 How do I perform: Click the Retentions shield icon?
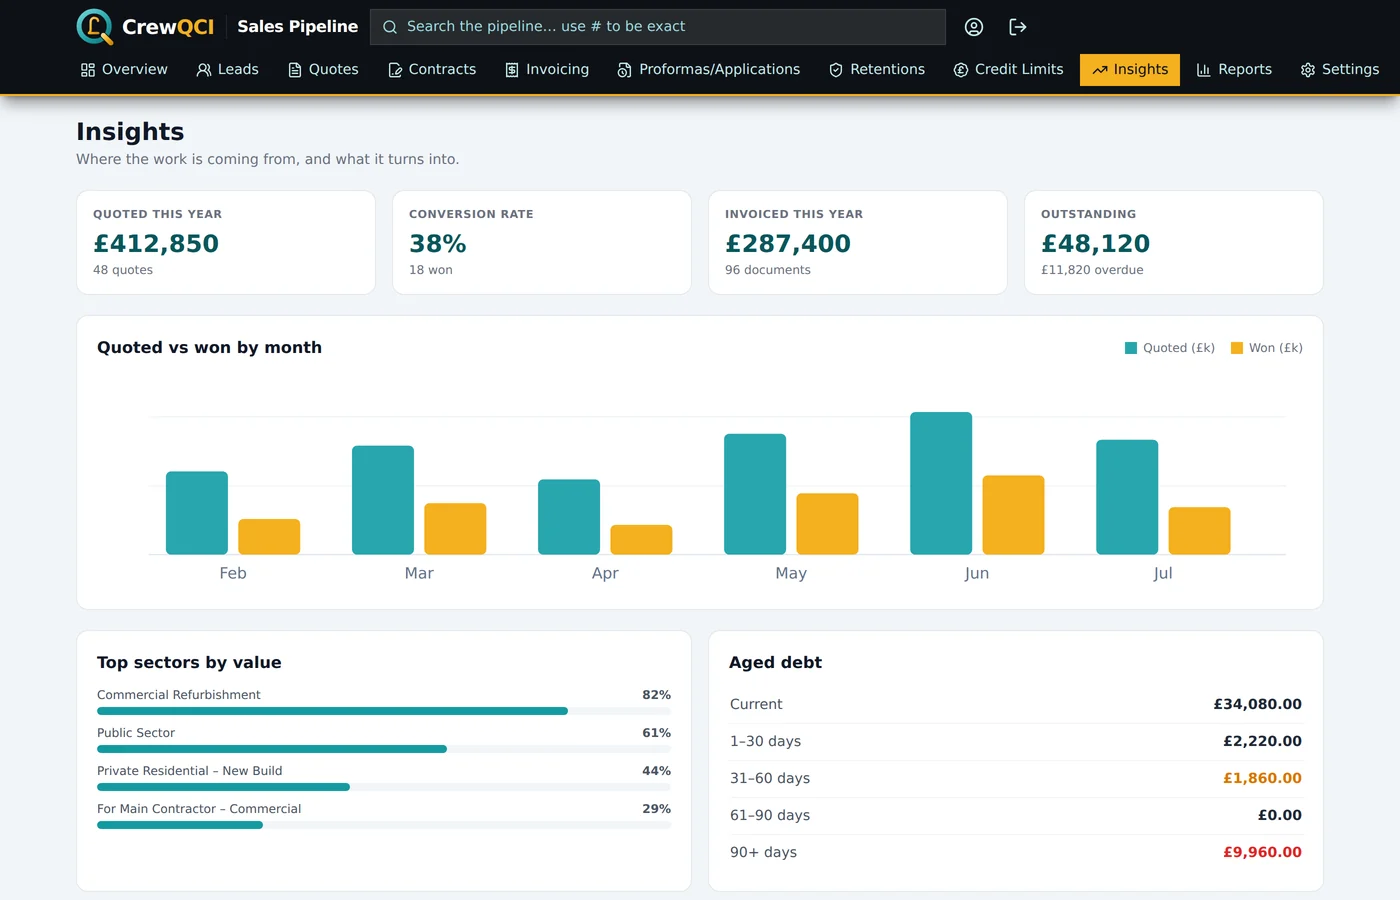click(x=836, y=70)
